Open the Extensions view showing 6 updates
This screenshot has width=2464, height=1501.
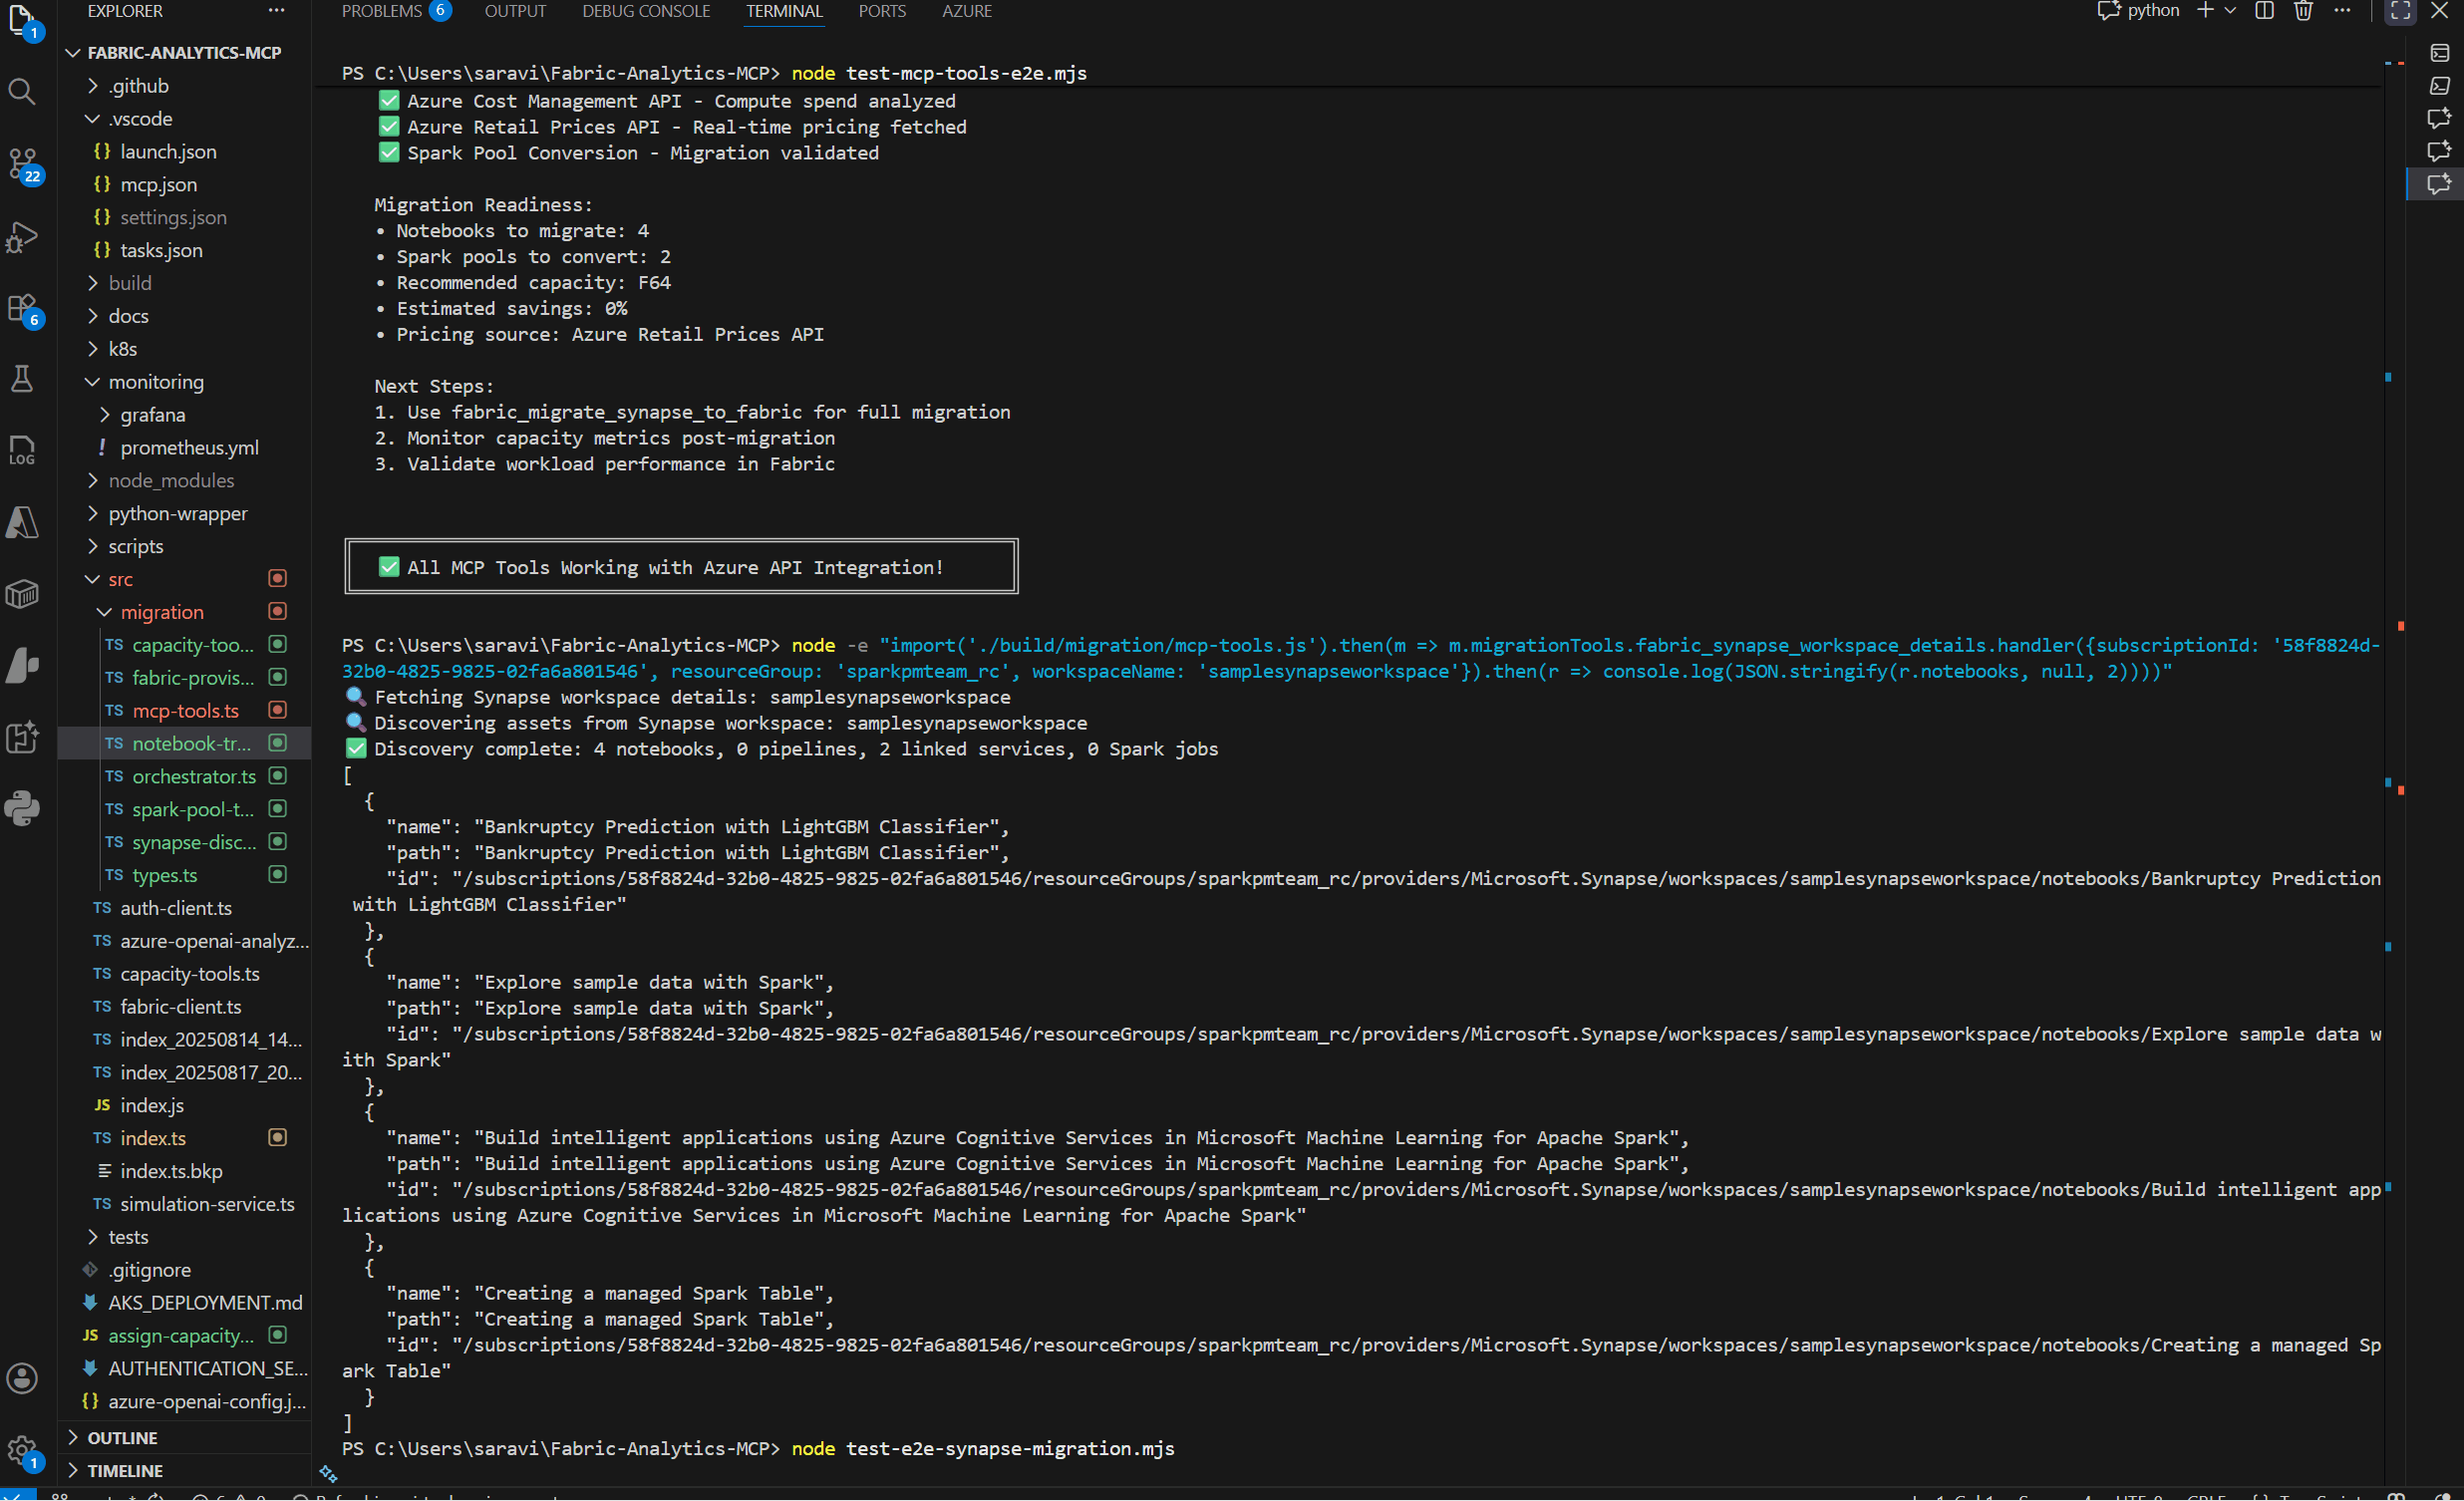click(22, 308)
